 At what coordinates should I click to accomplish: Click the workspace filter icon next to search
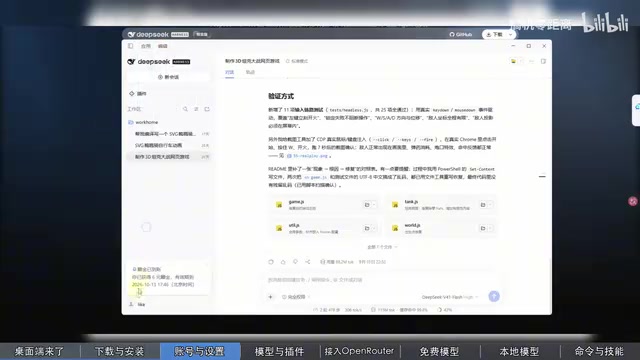pyautogui.click(x=196, y=109)
